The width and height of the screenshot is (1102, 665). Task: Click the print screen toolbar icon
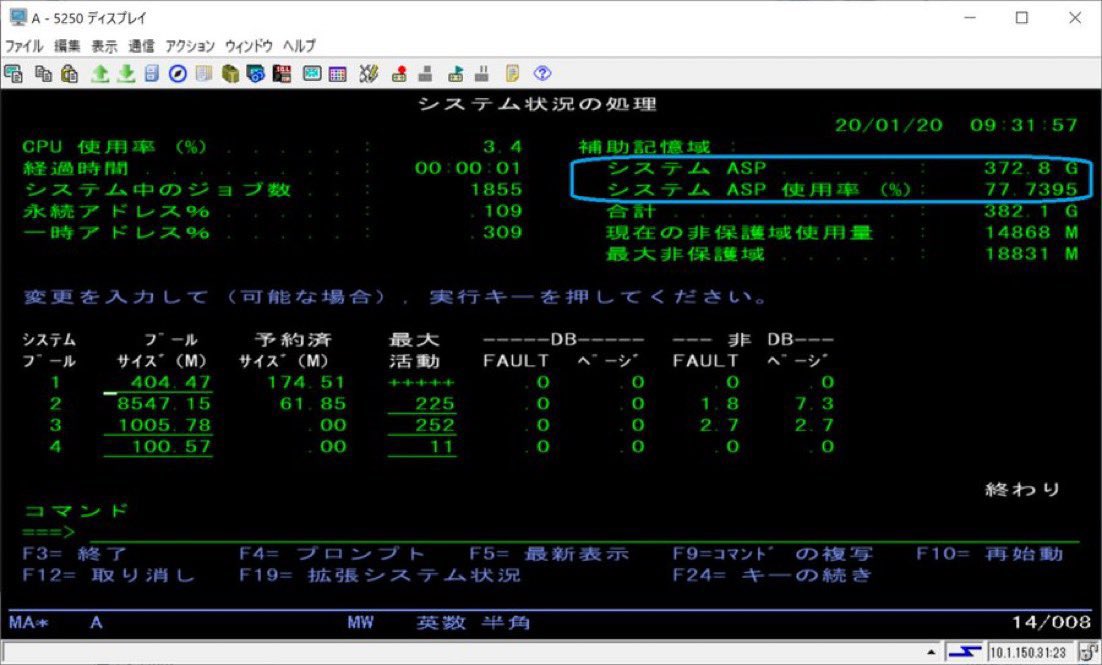point(13,73)
